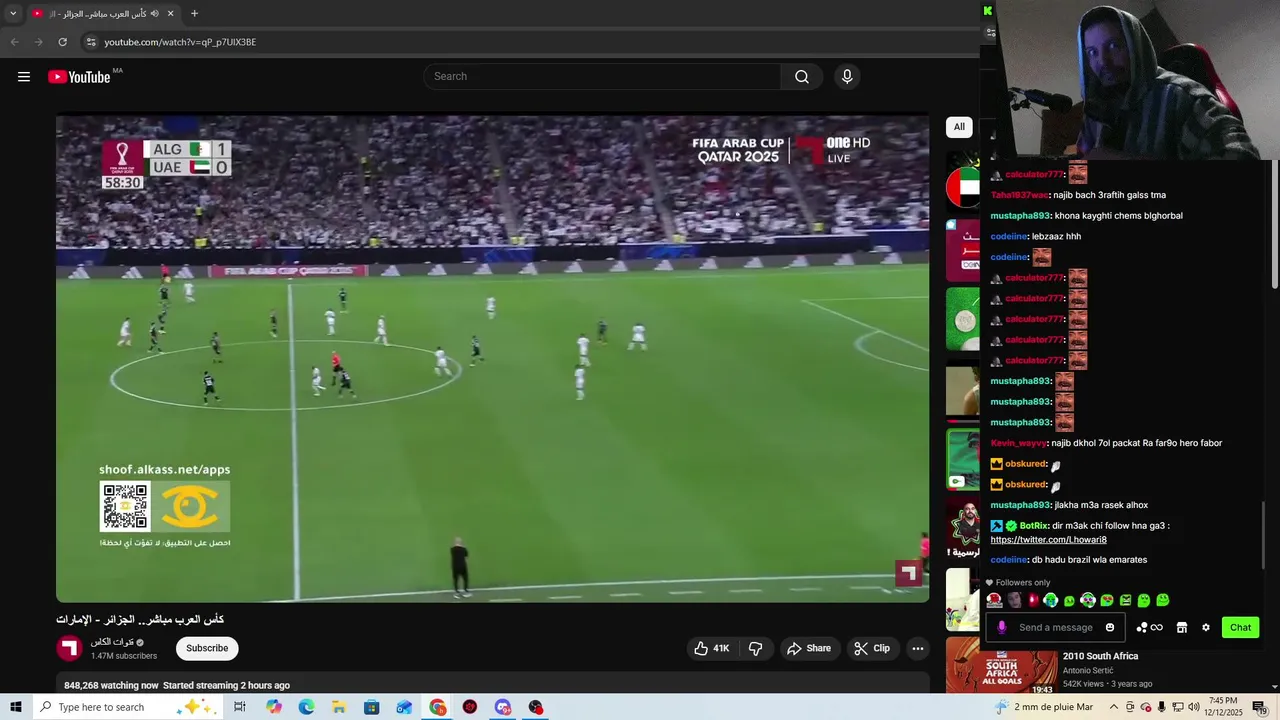The height and width of the screenshot is (720, 1280).
Task: Click the Alkass logo watermark in video corner
Action: pyautogui.click(x=908, y=573)
